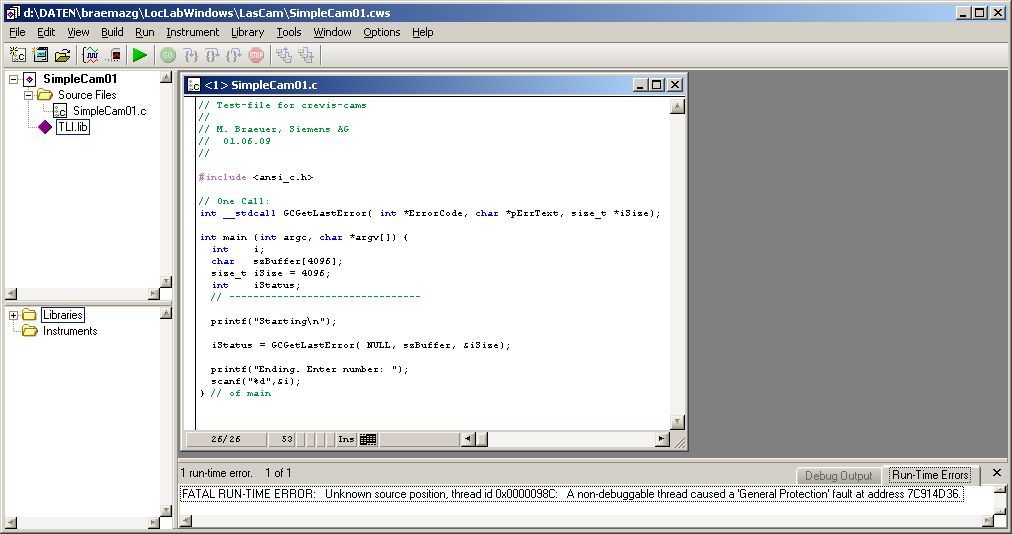Click the '1 of 1' error counter
This screenshot has width=1012, height=534.
click(x=278, y=473)
